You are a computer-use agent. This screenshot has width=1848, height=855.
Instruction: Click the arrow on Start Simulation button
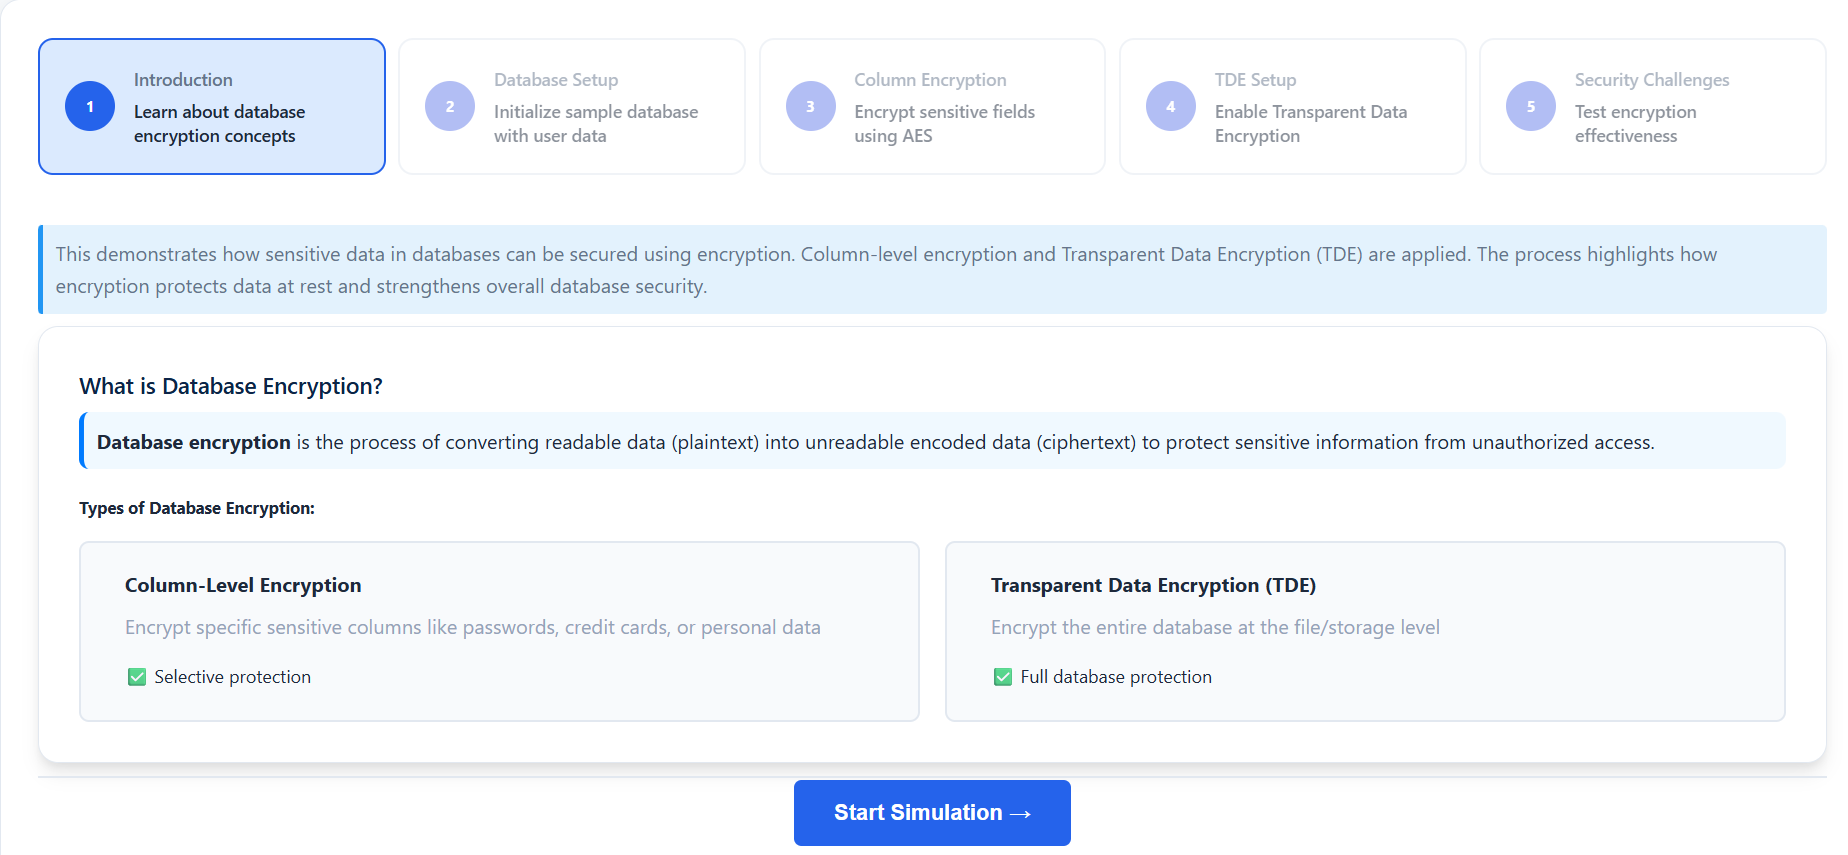1020,814
